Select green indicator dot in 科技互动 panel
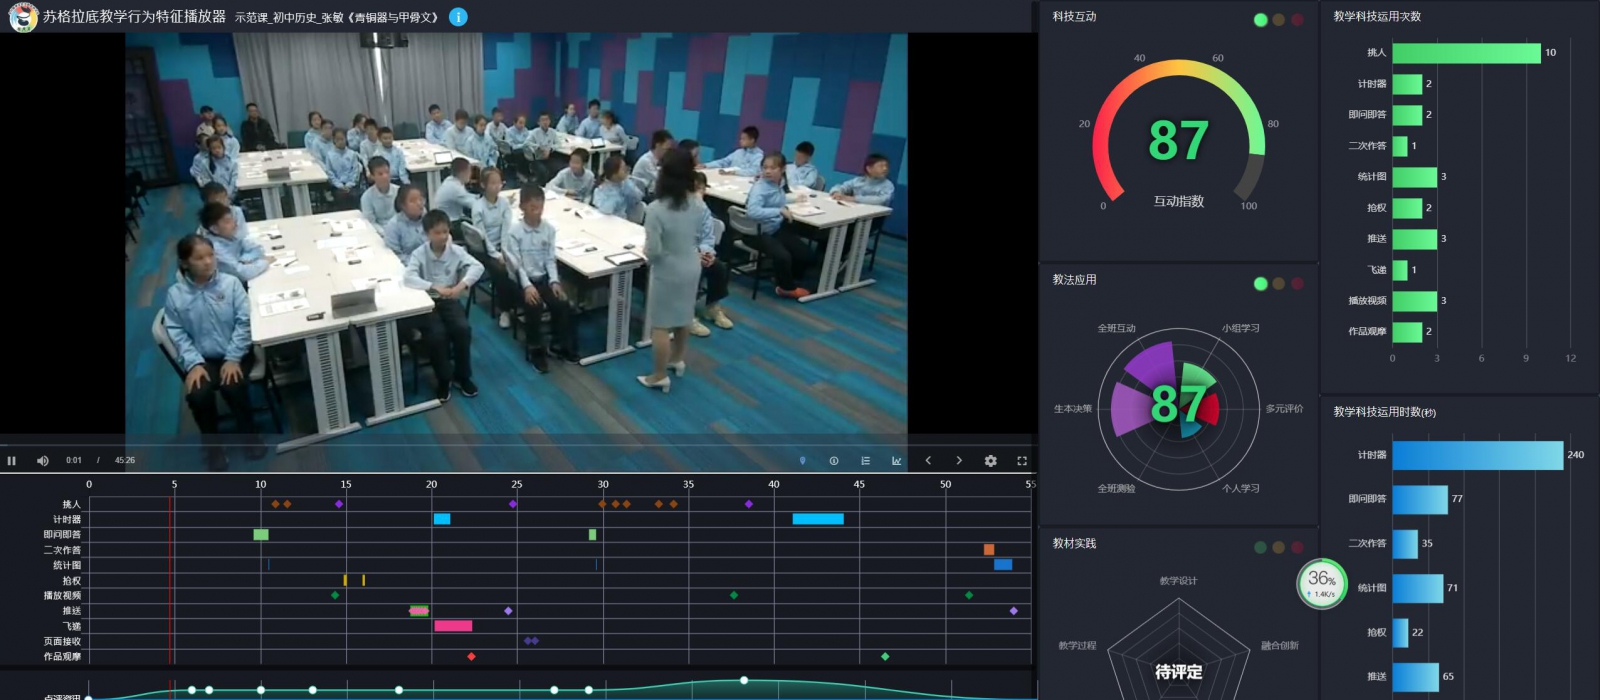Viewport: 1600px width, 700px height. coord(1260,20)
